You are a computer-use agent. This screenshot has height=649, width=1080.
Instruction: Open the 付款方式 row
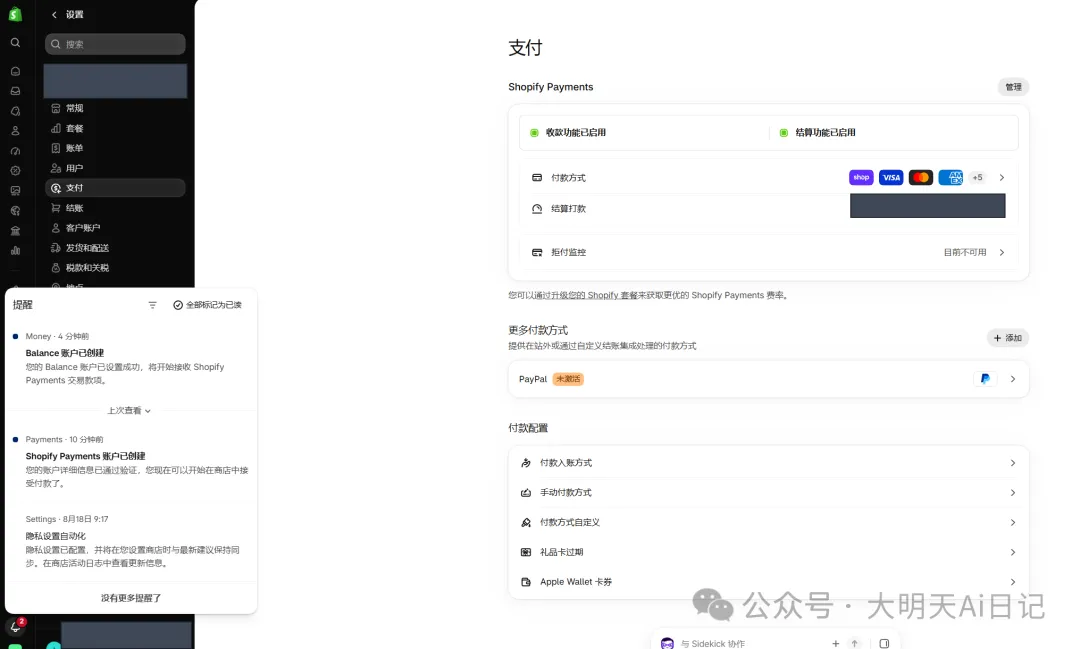[768, 178]
